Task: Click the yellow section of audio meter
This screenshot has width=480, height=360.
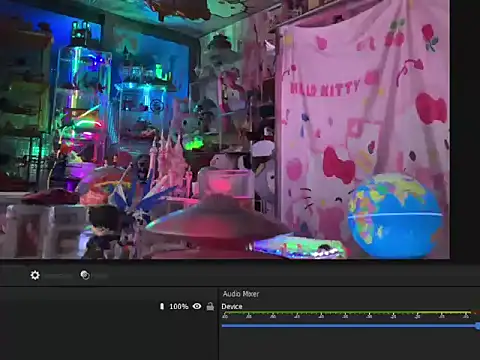Action: pyautogui.click(x=443, y=312)
